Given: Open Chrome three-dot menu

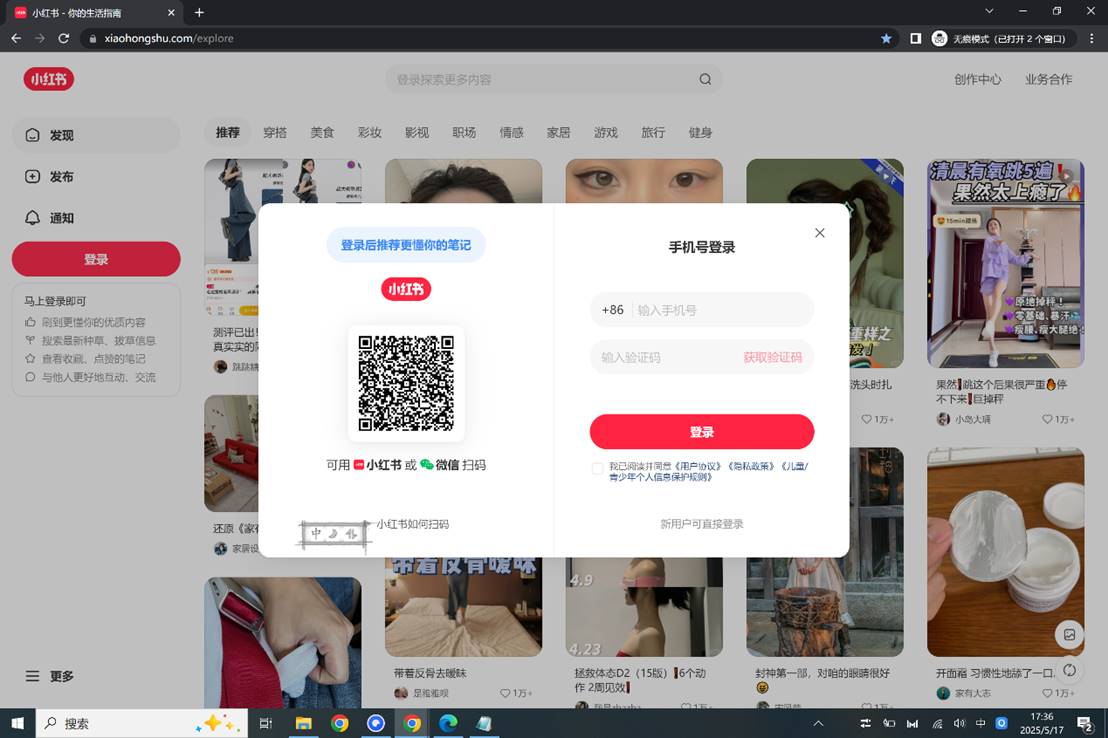Looking at the screenshot, I should tap(1092, 38).
